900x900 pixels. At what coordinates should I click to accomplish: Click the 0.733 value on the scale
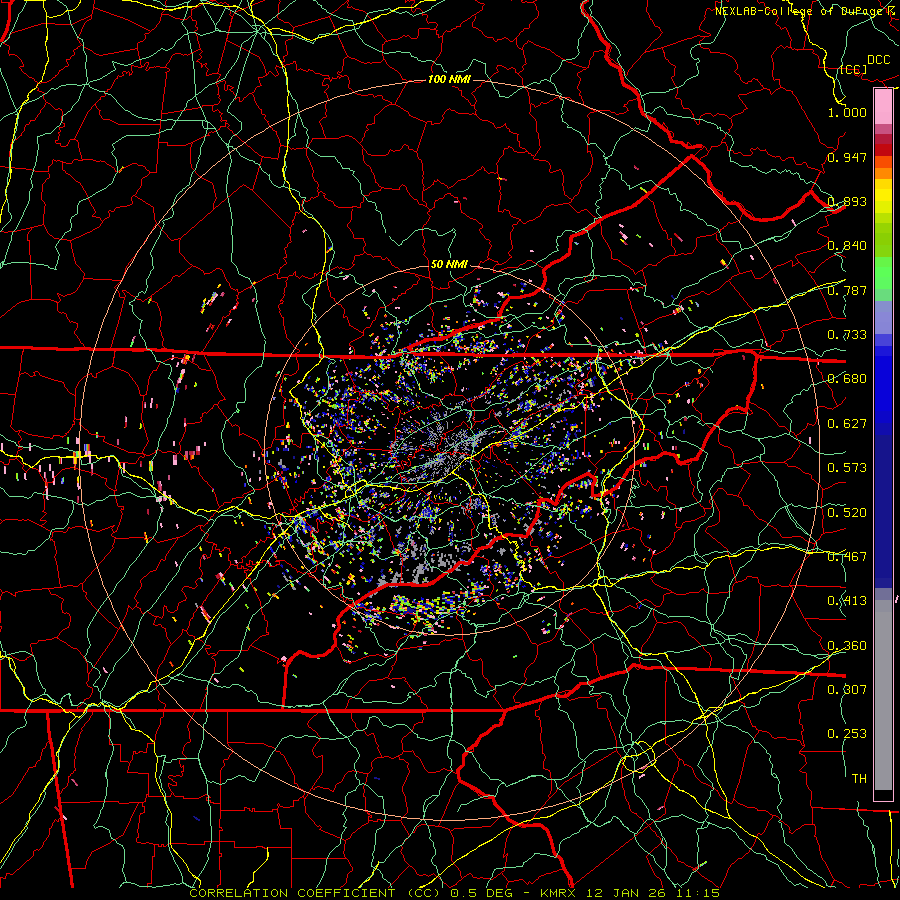(847, 335)
